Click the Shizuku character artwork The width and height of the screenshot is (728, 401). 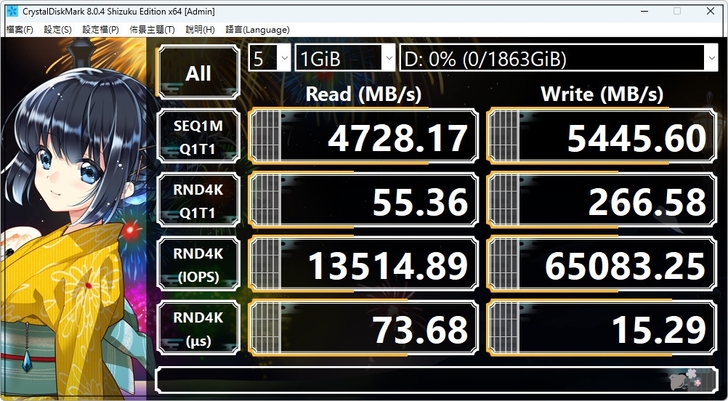coord(73,218)
